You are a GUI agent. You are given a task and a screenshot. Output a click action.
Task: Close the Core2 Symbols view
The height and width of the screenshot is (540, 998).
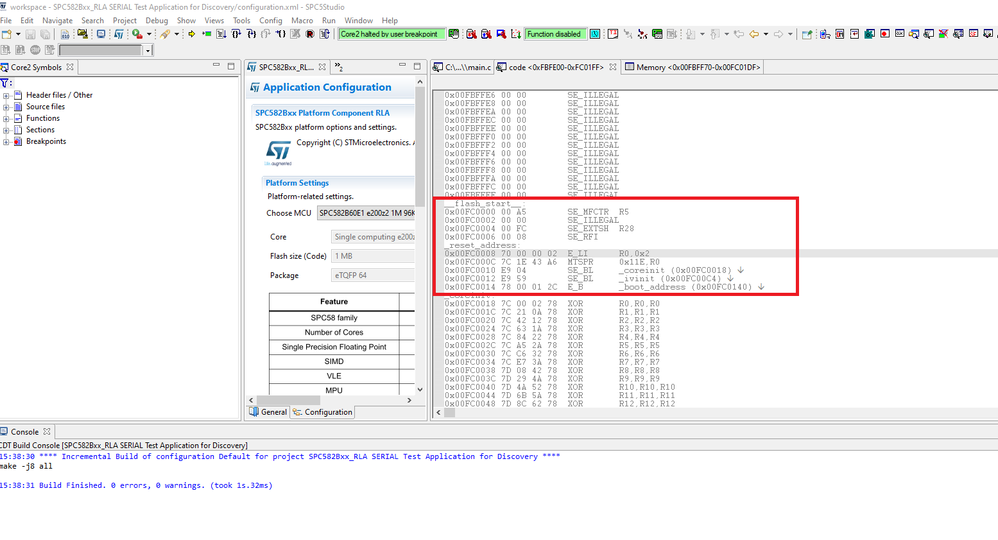(x=70, y=67)
